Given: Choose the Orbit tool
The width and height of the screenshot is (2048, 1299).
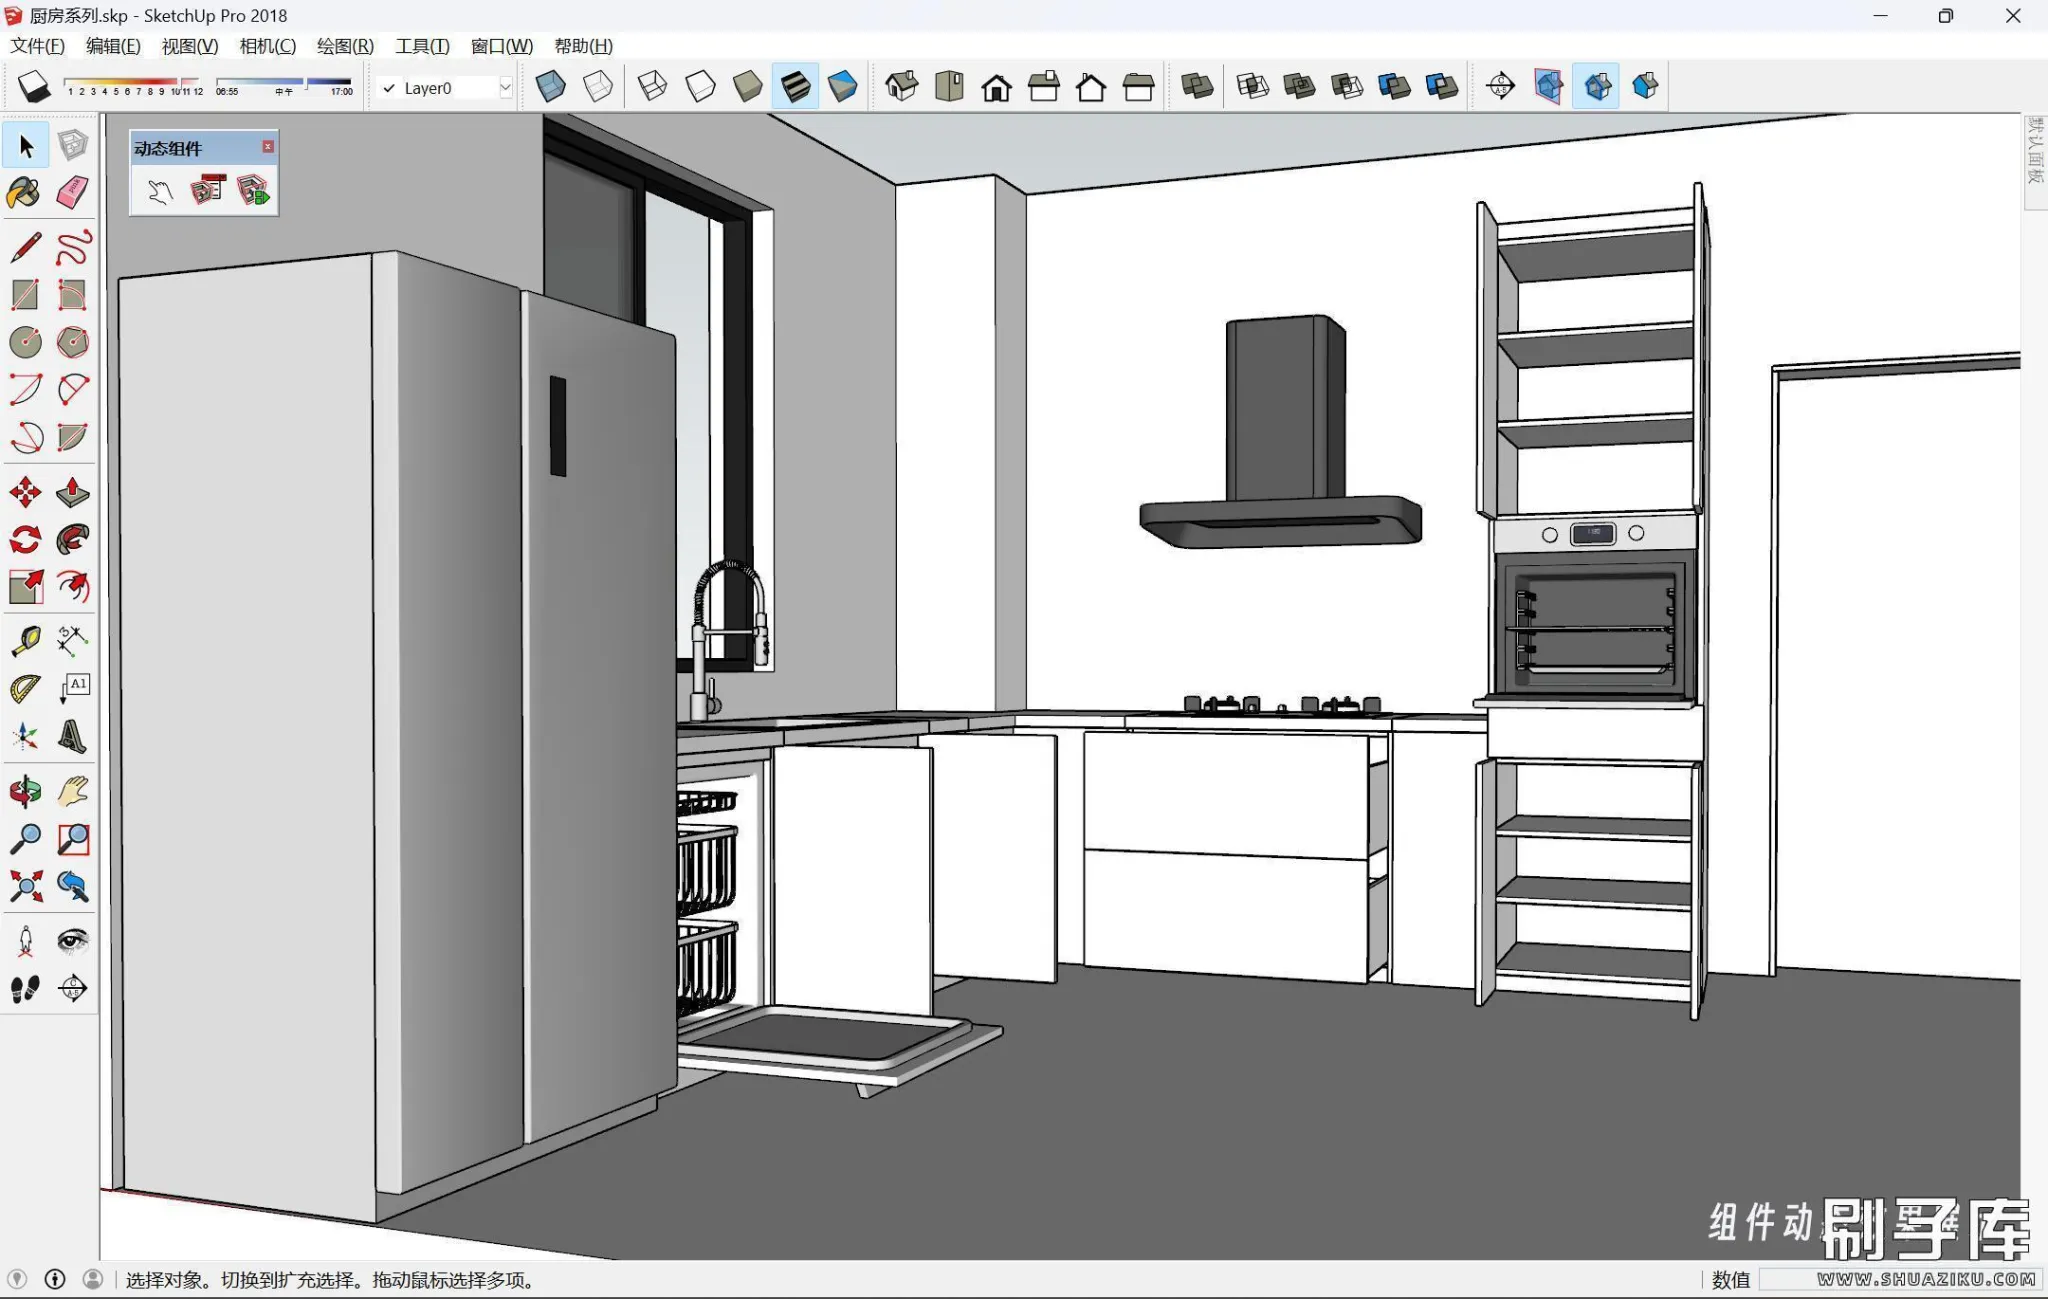Looking at the screenshot, I should tap(25, 792).
